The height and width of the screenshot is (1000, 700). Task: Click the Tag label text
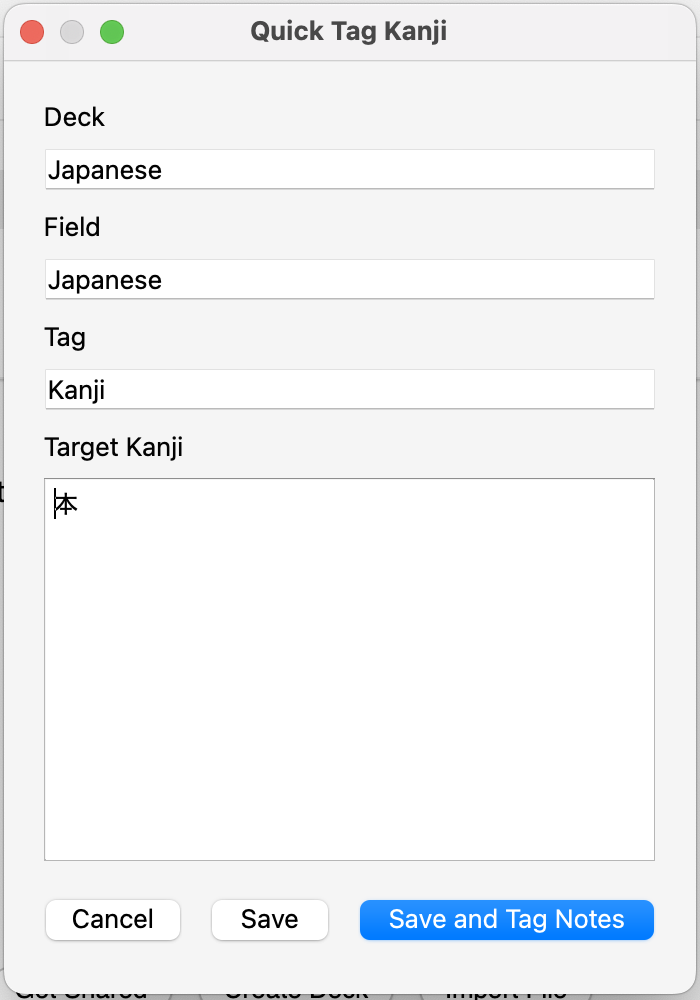(65, 338)
